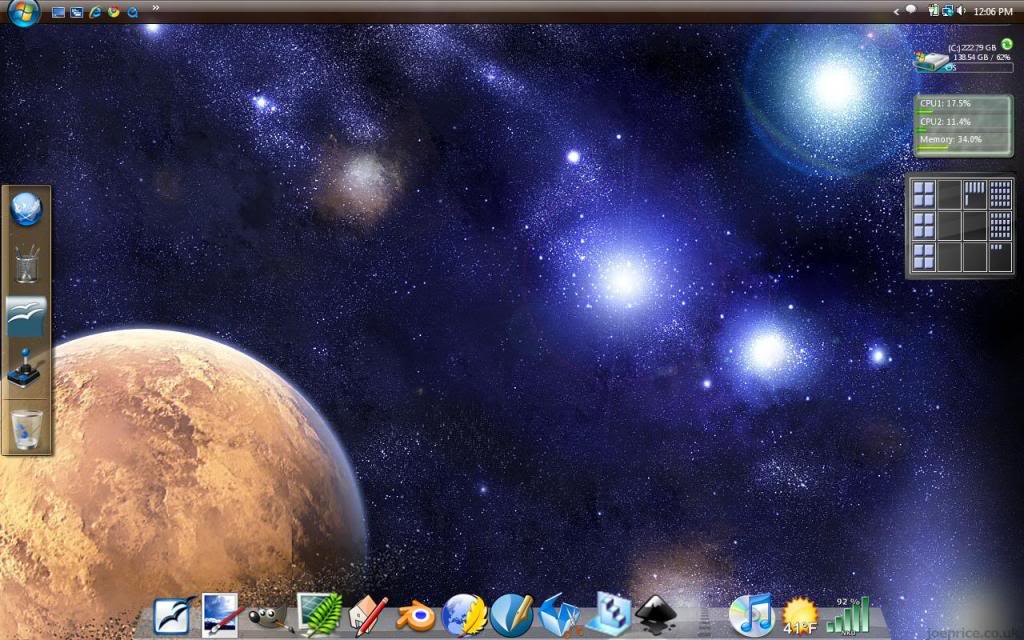Viewport: 1024px width, 640px height.
Task: Open the volume speaker tray icon
Action: tap(961, 10)
